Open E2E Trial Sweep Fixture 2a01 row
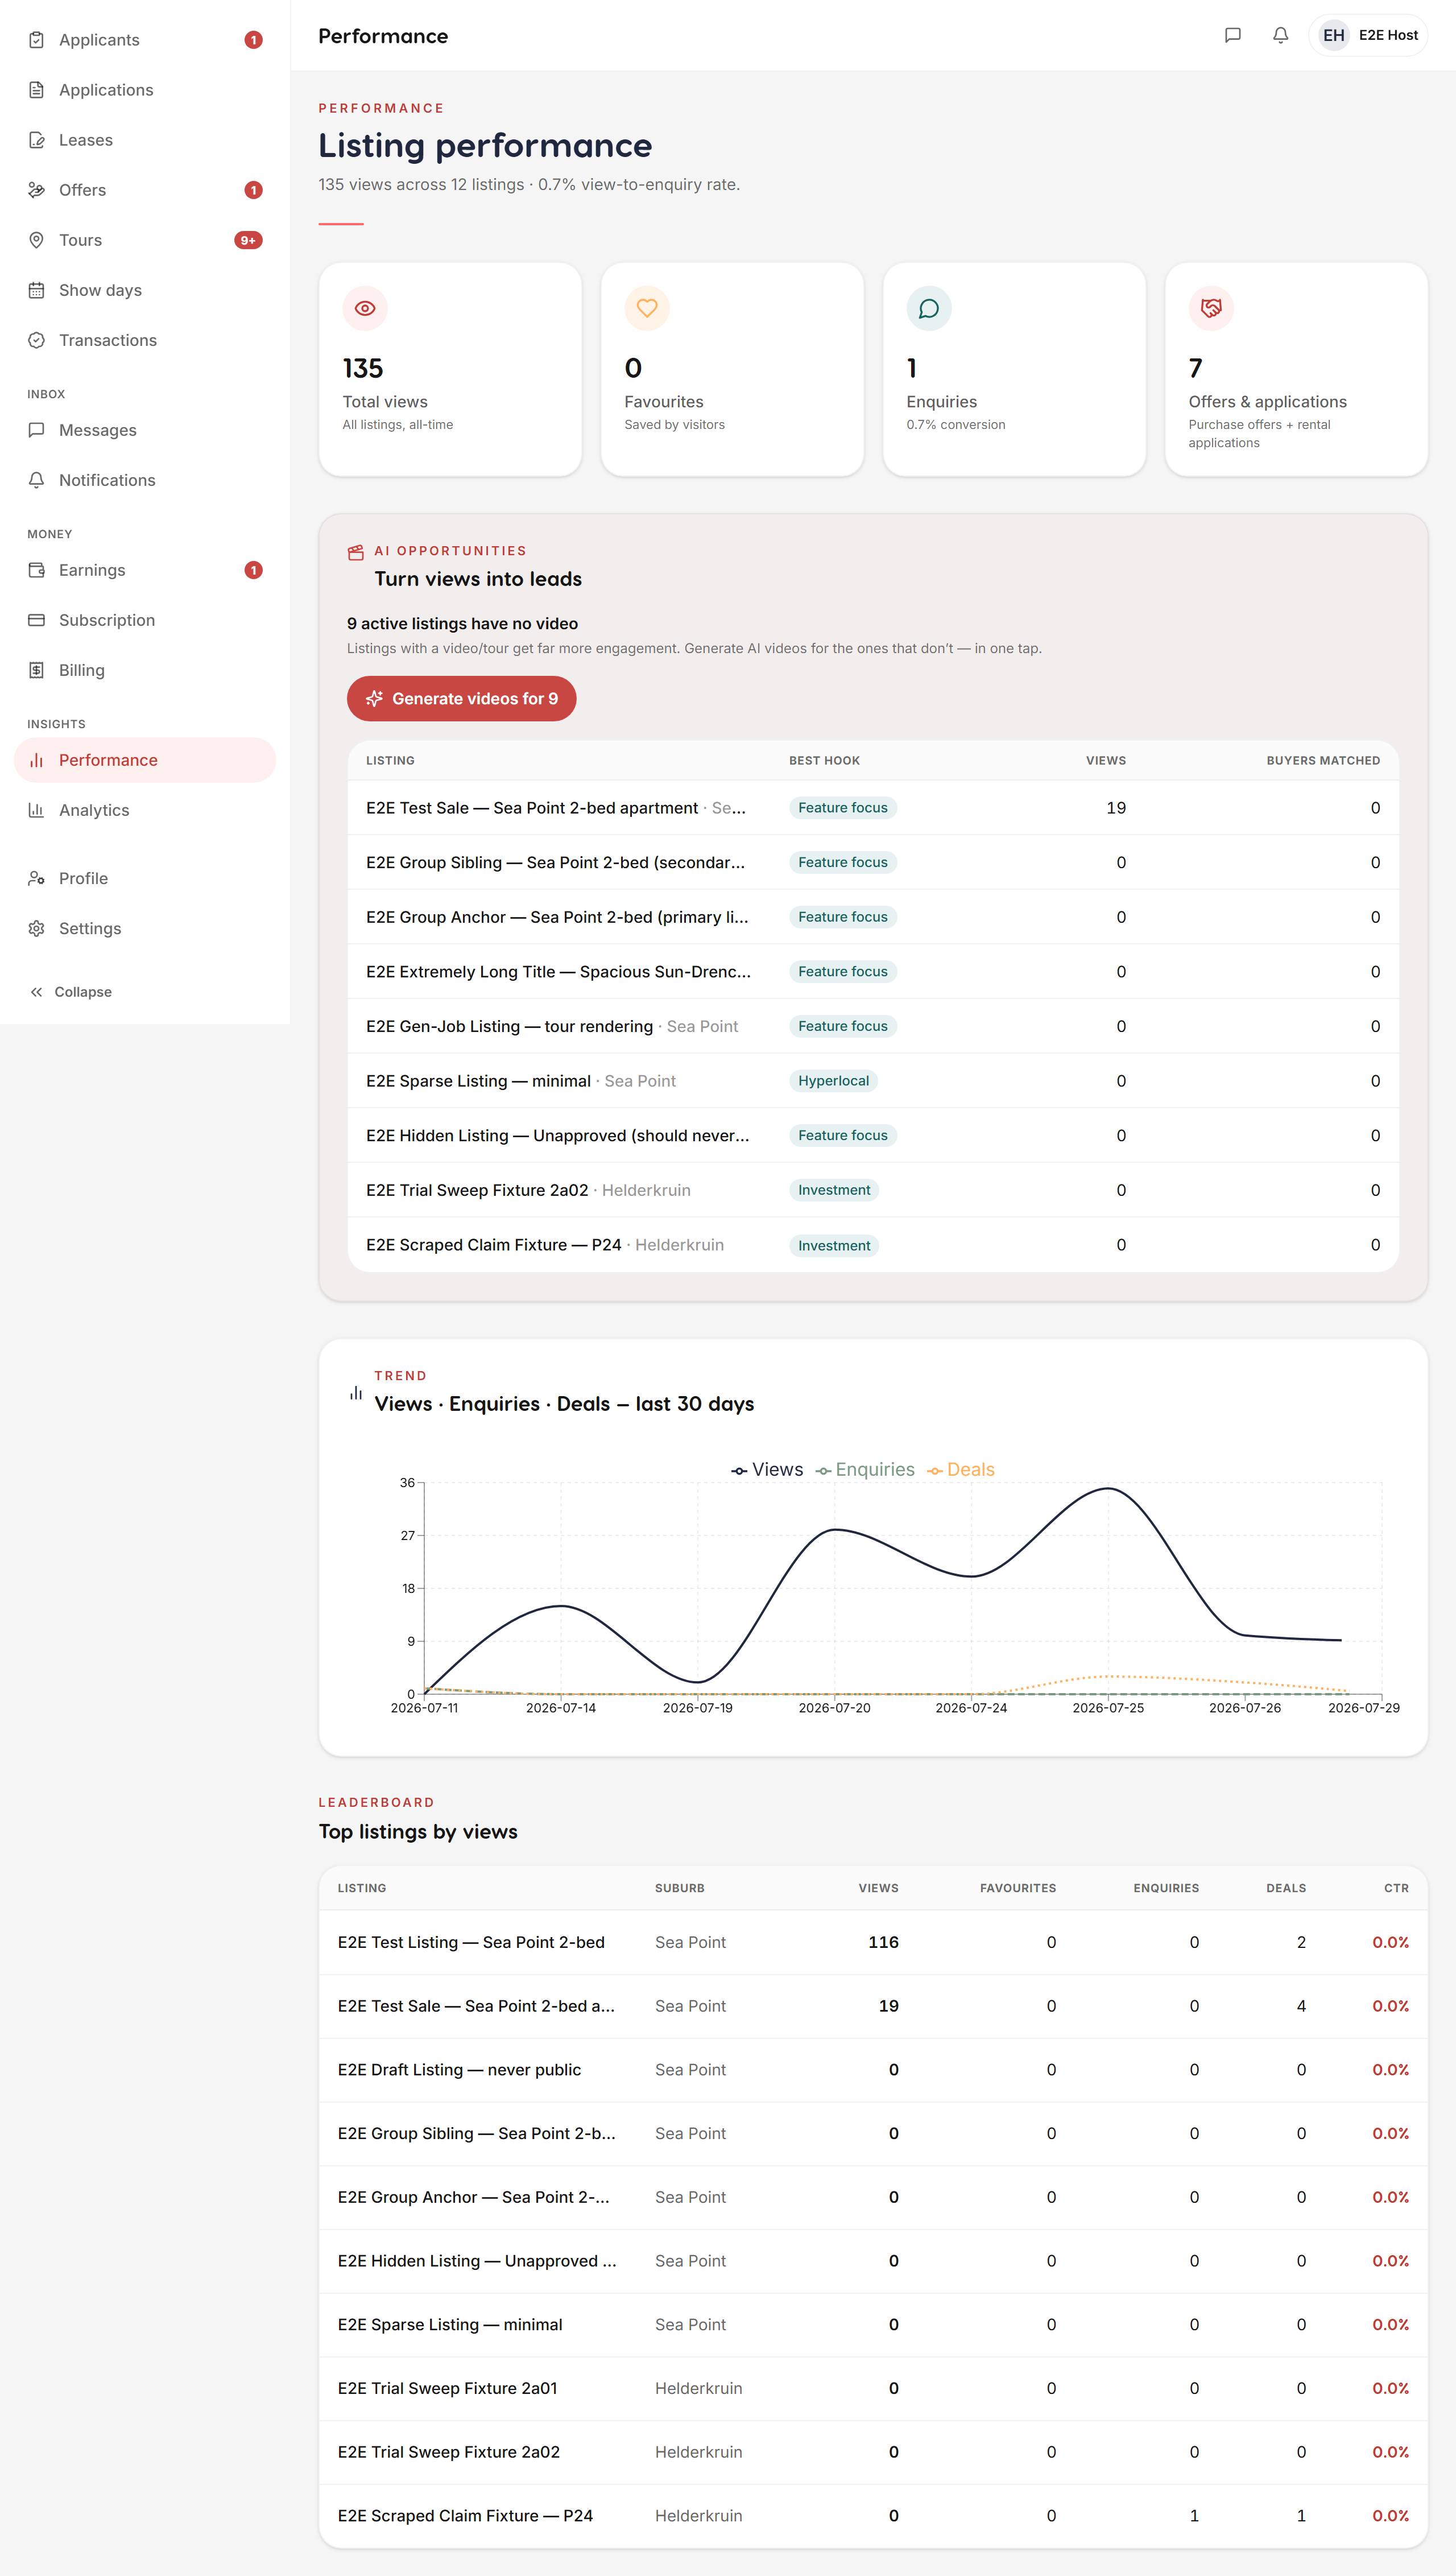 coord(873,2388)
